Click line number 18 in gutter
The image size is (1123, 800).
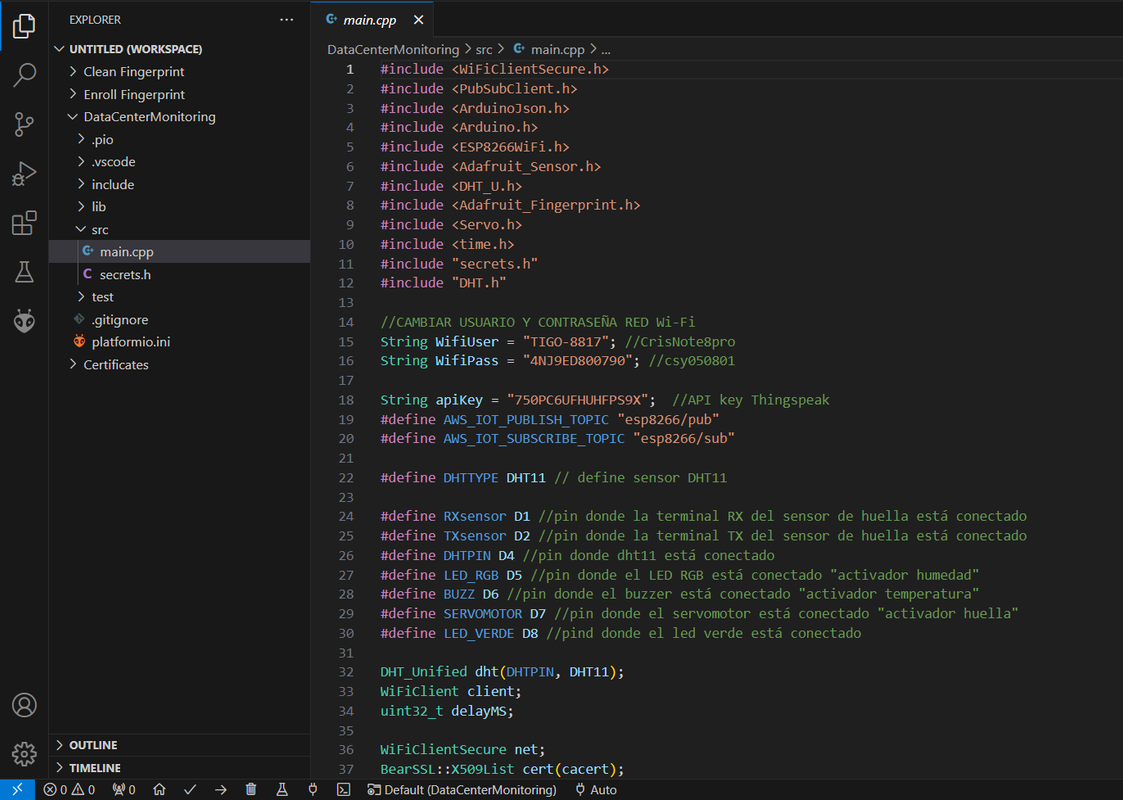tap(347, 400)
